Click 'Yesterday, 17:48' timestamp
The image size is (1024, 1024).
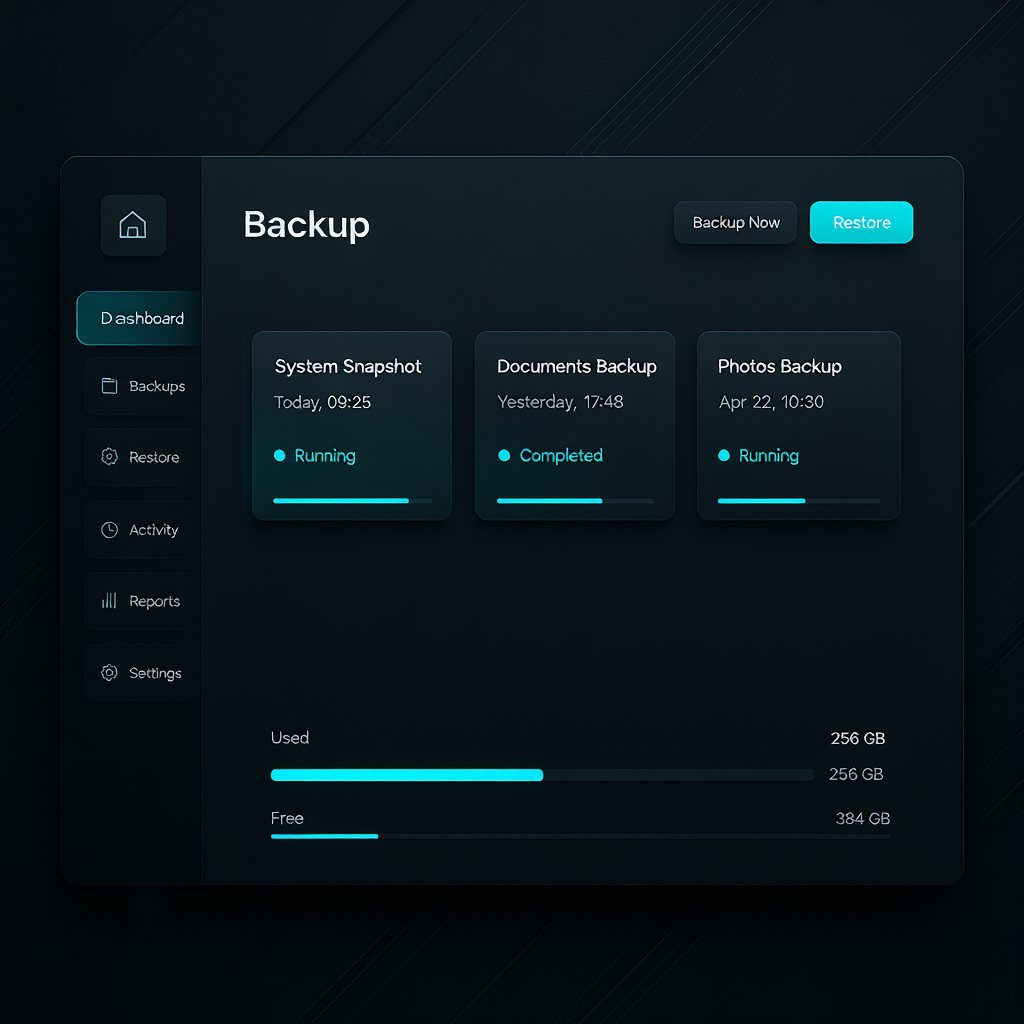(560, 402)
